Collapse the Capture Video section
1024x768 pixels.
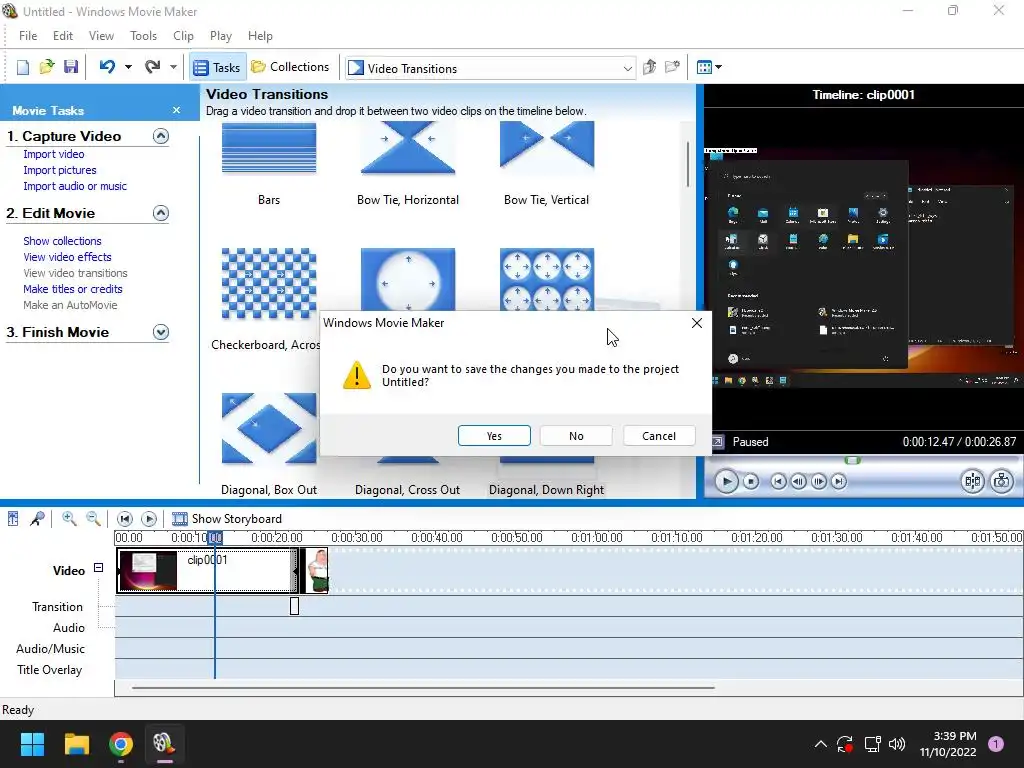(x=161, y=136)
